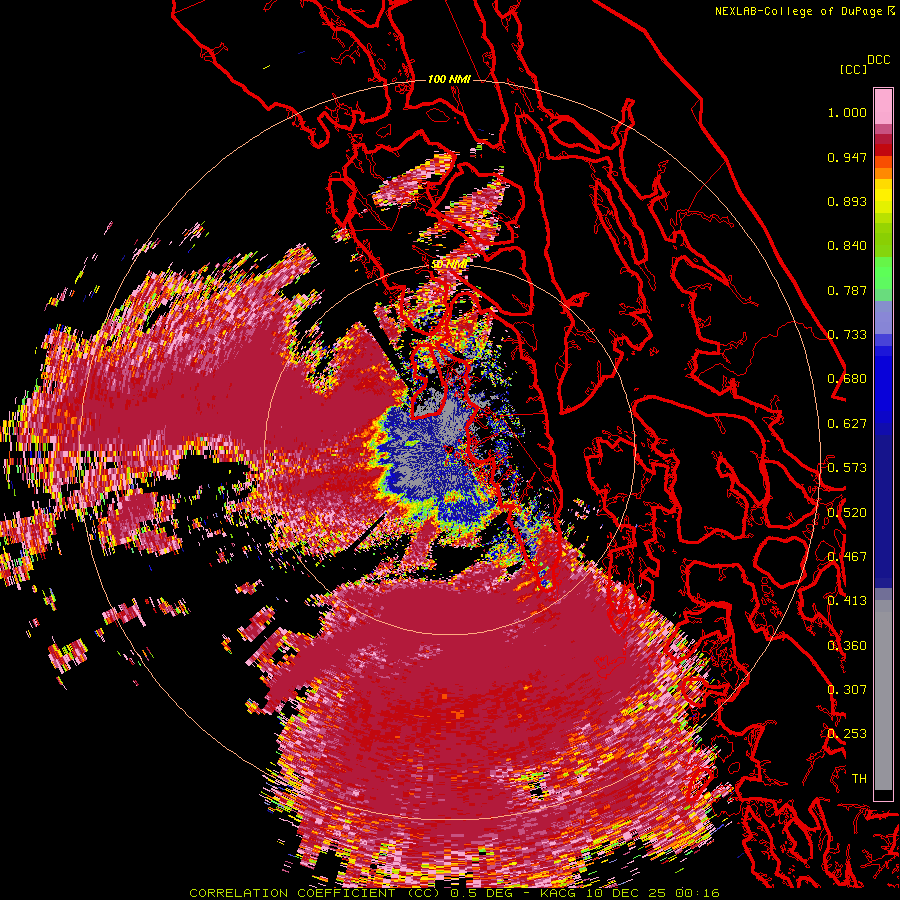Select the 0.573 legend value

click(847, 468)
